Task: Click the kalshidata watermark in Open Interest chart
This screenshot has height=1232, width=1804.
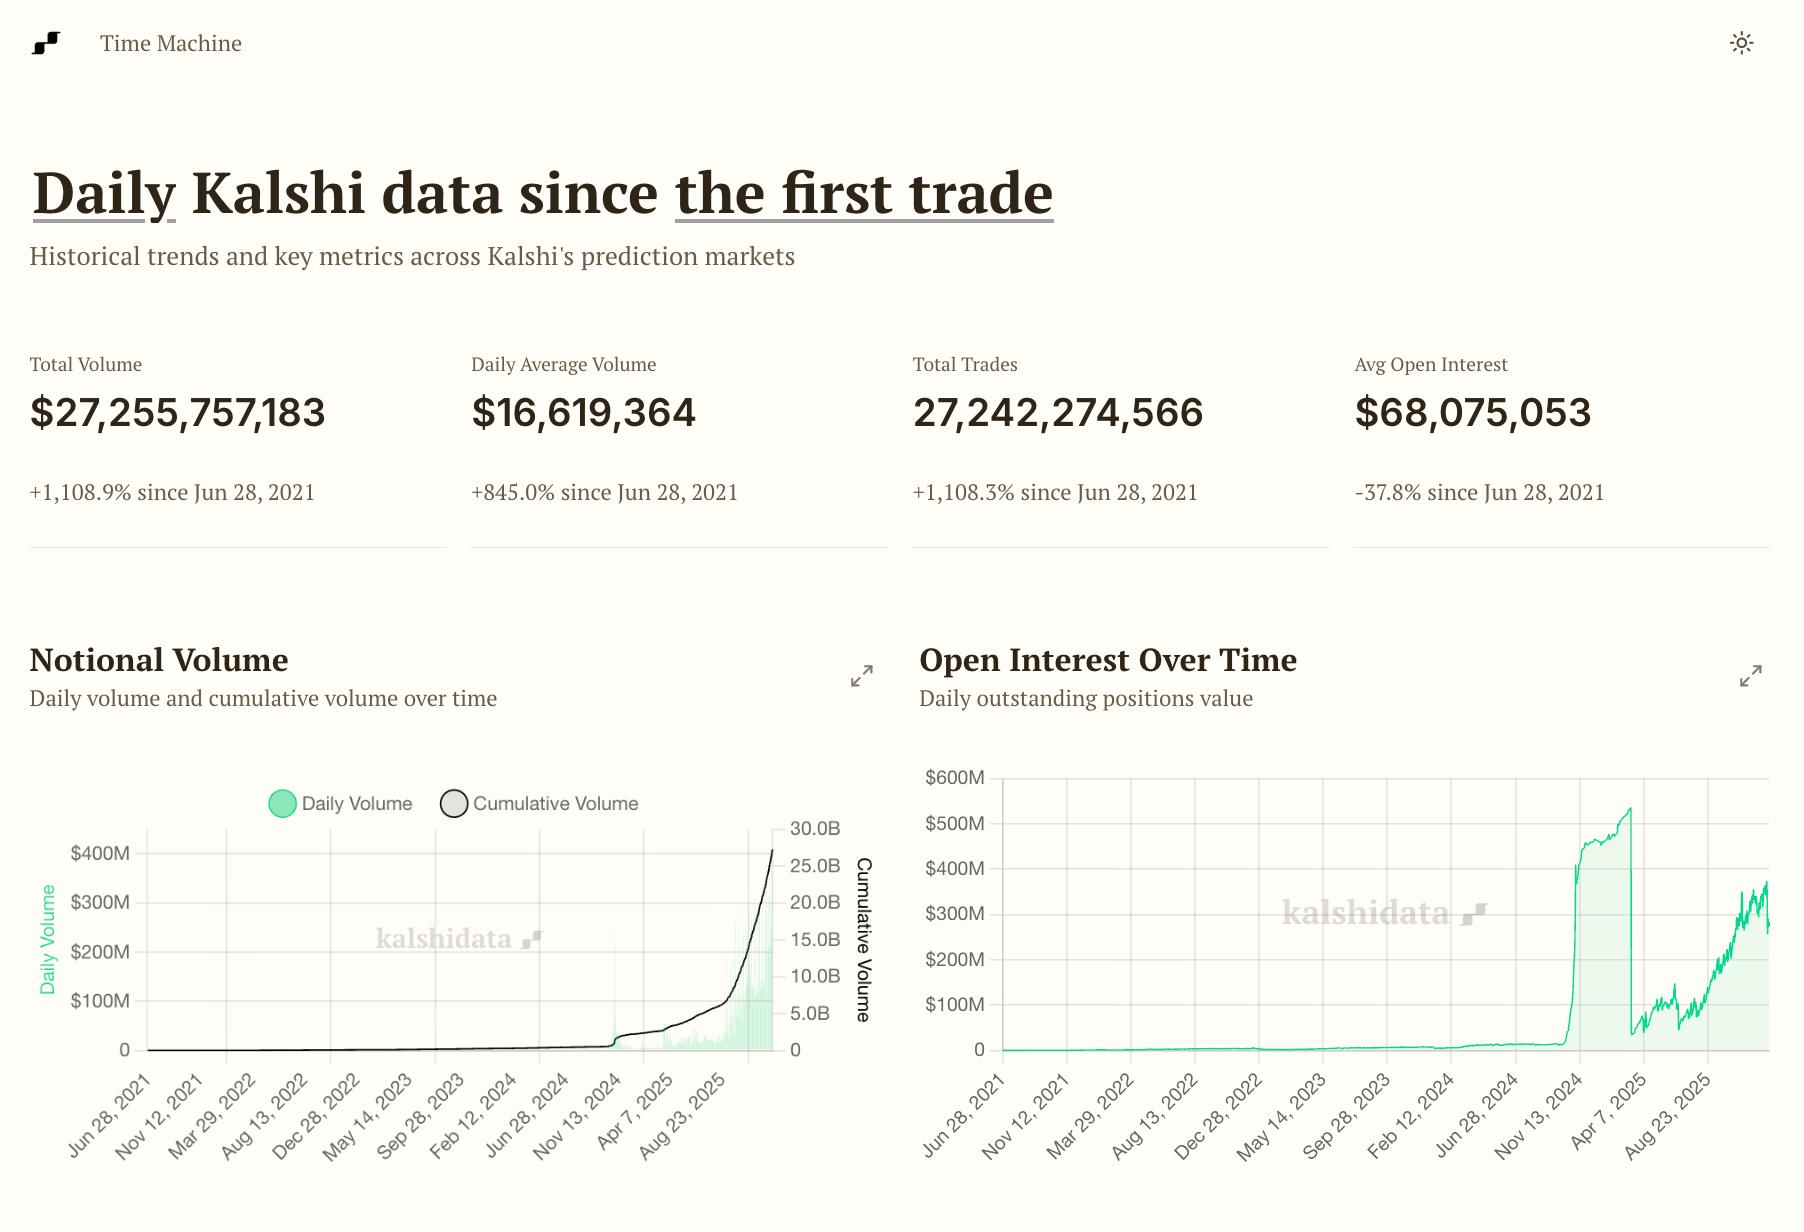Action: (1385, 912)
